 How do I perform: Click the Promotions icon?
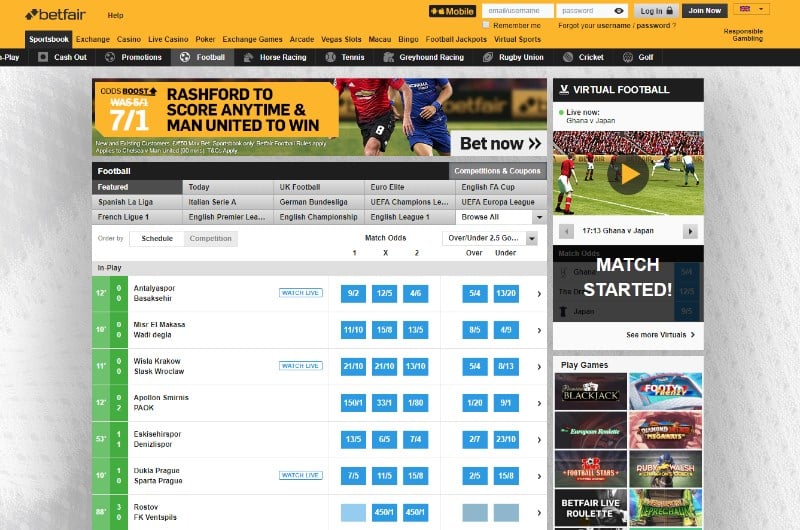(110, 57)
